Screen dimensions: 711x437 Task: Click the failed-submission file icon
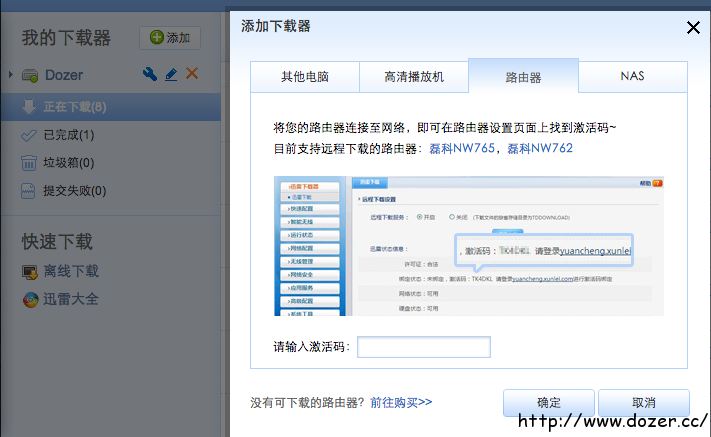pyautogui.click(x=28, y=191)
